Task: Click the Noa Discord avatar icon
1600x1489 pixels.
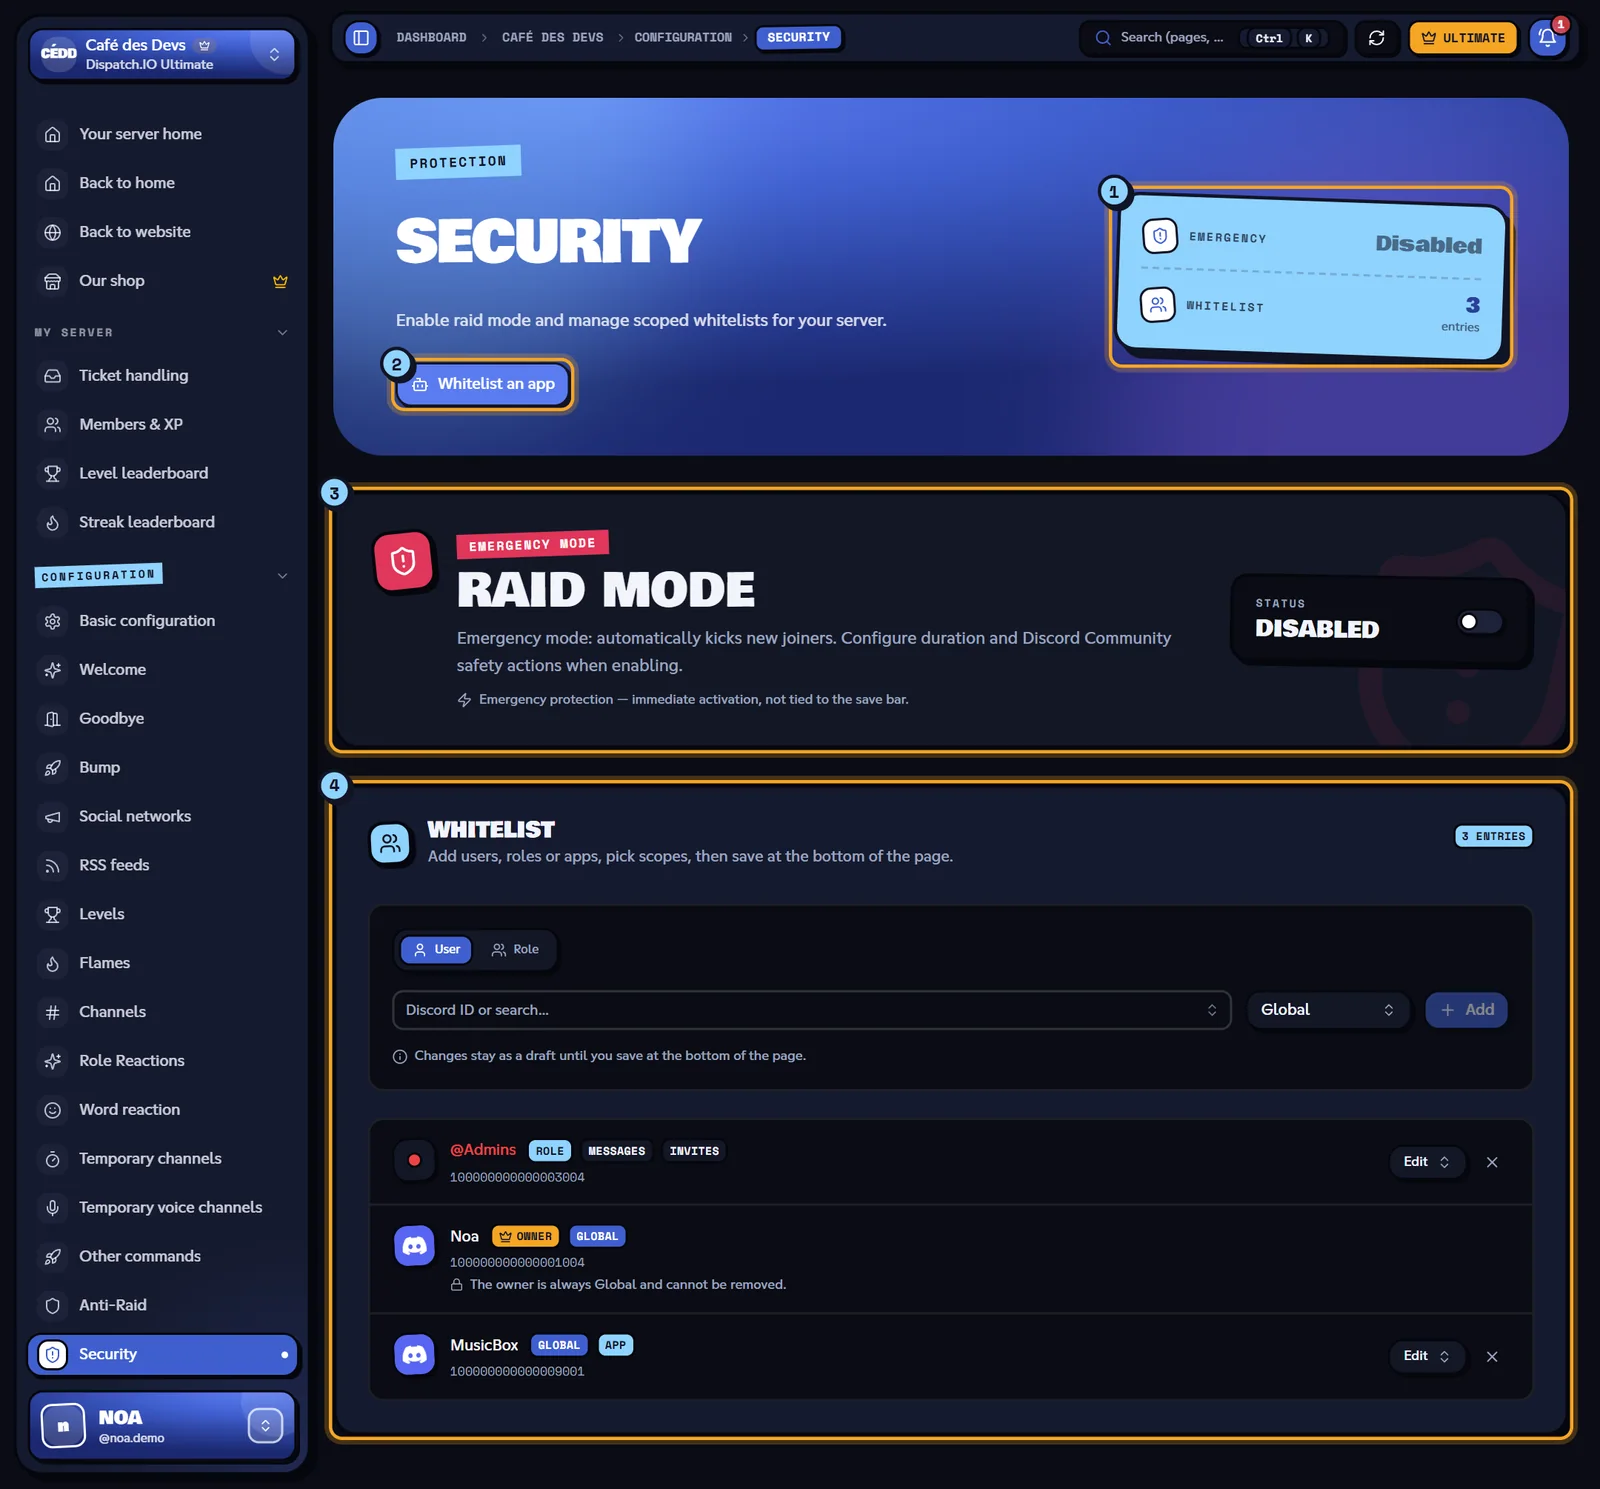Action: tap(414, 1246)
